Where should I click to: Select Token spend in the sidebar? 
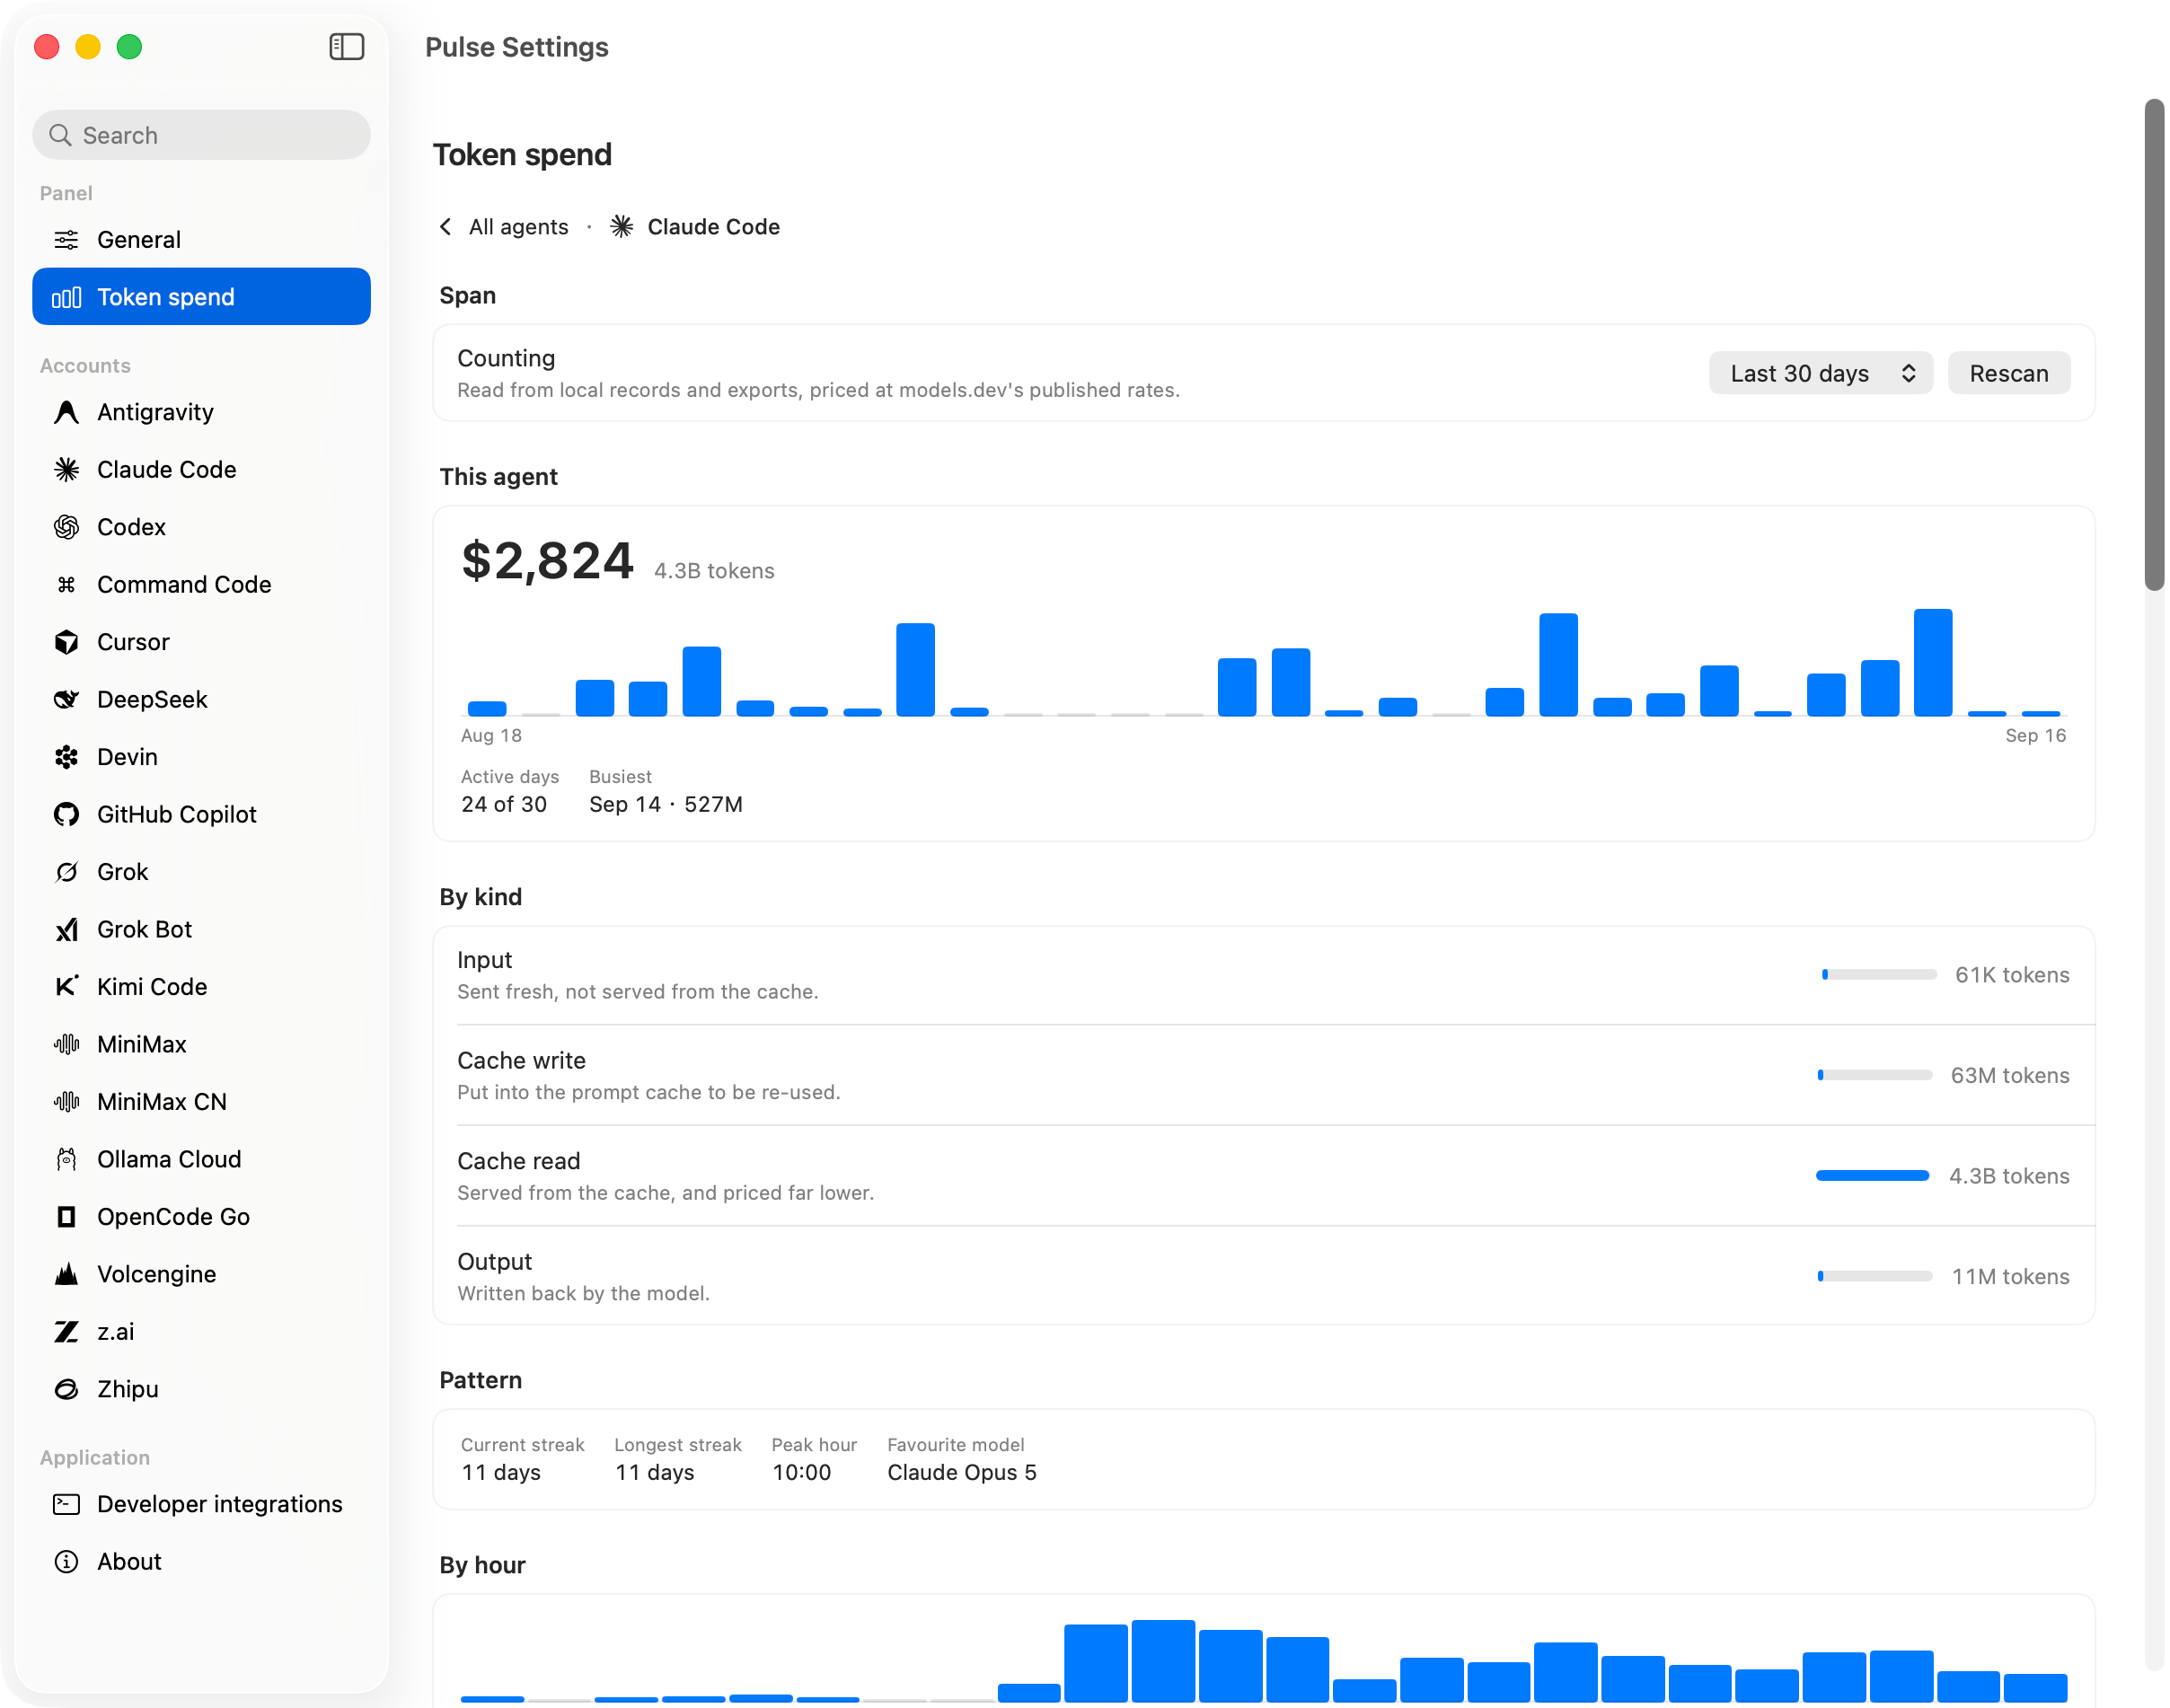tap(201, 297)
